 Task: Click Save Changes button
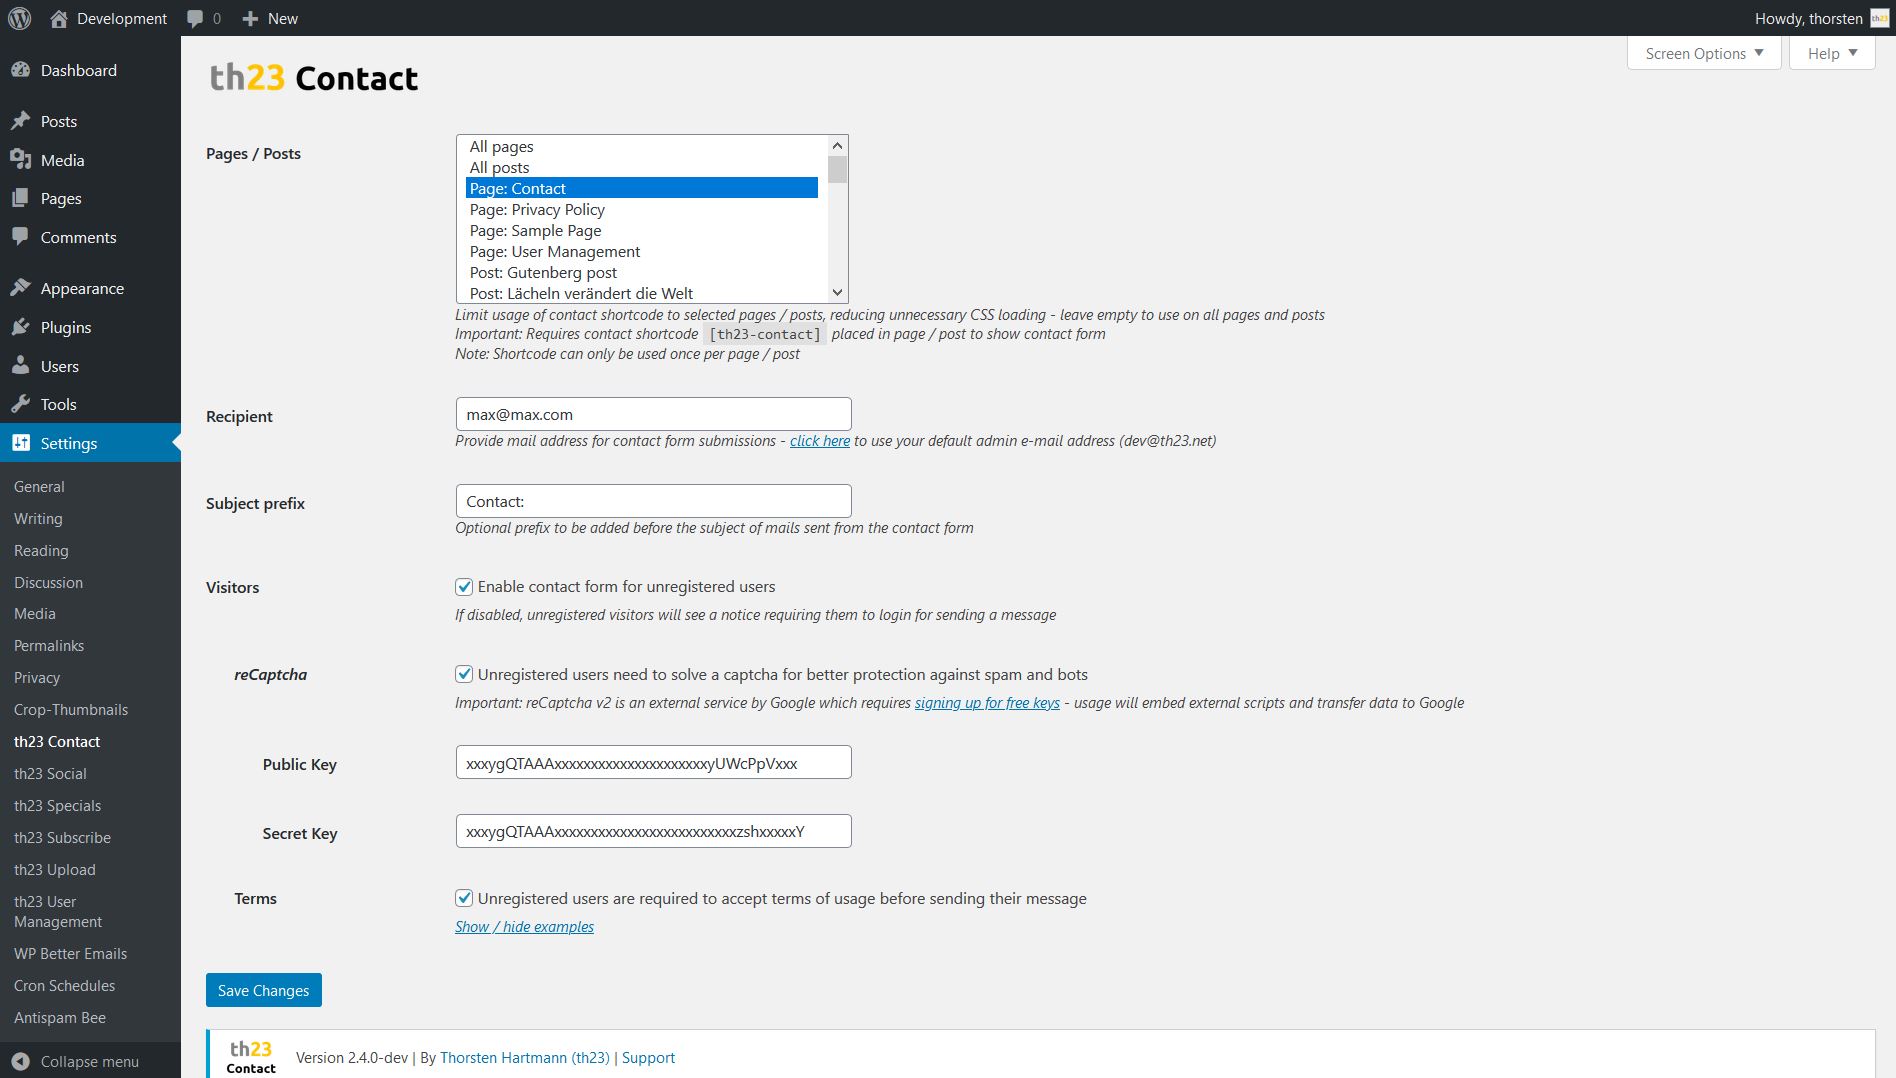click(x=264, y=990)
